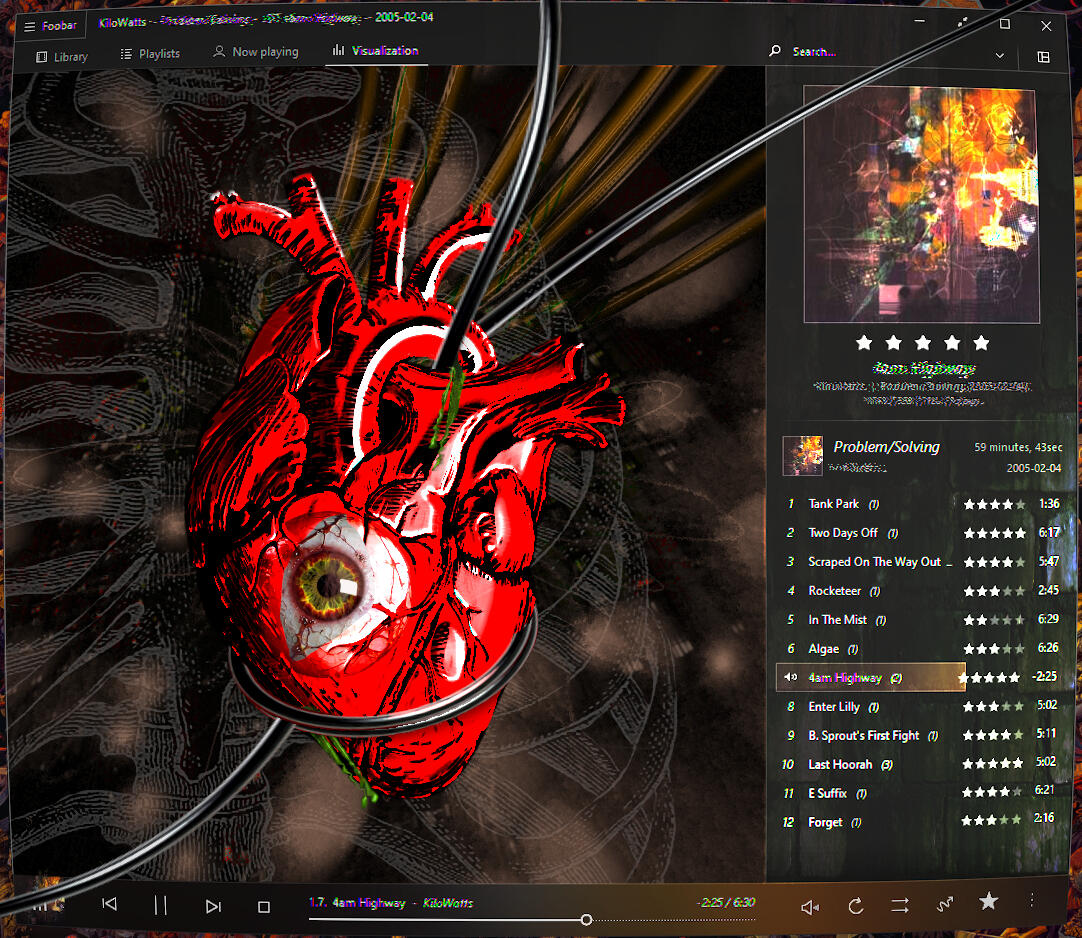Viewport: 1082px width, 938px height.
Task: Open the Foobar hamburger menu
Action: point(30,26)
